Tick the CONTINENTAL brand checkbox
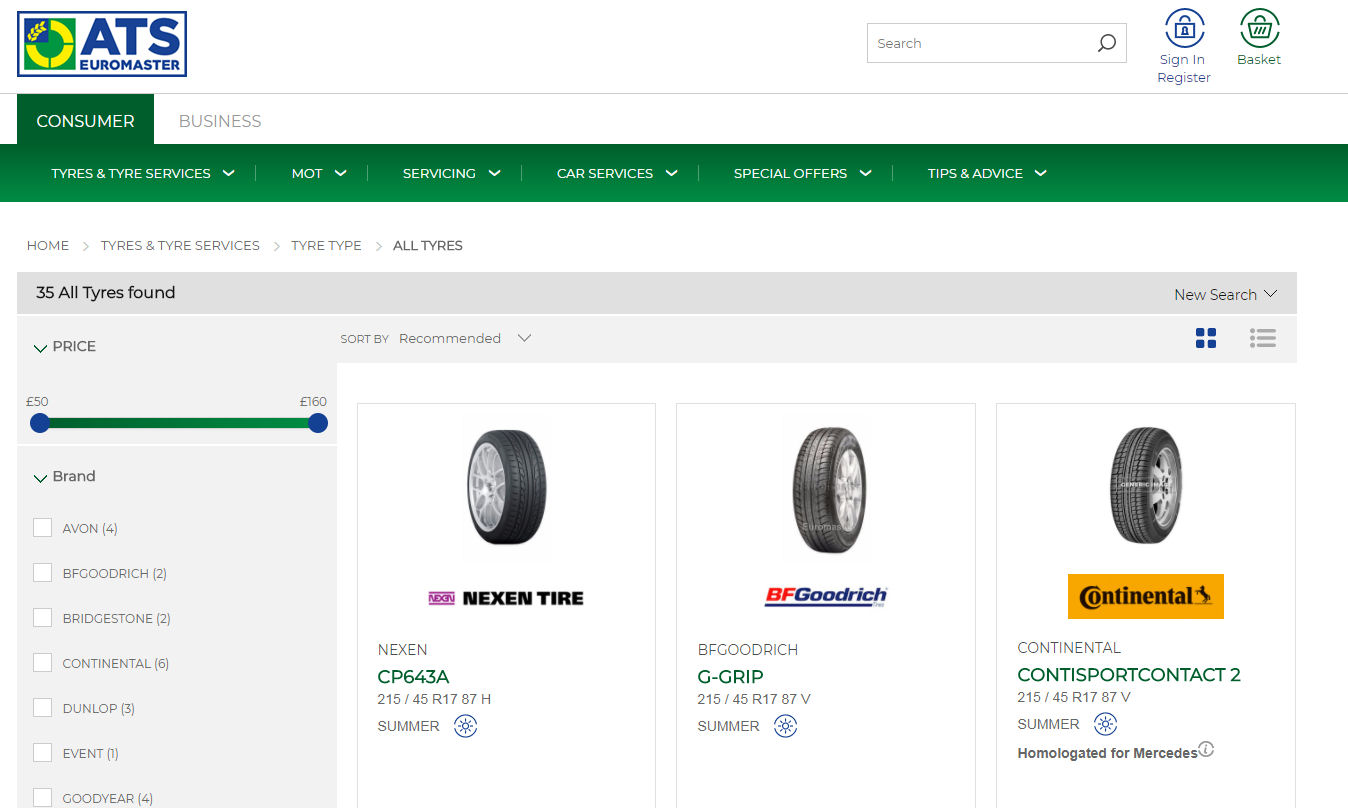The height and width of the screenshot is (808, 1348). (x=42, y=662)
